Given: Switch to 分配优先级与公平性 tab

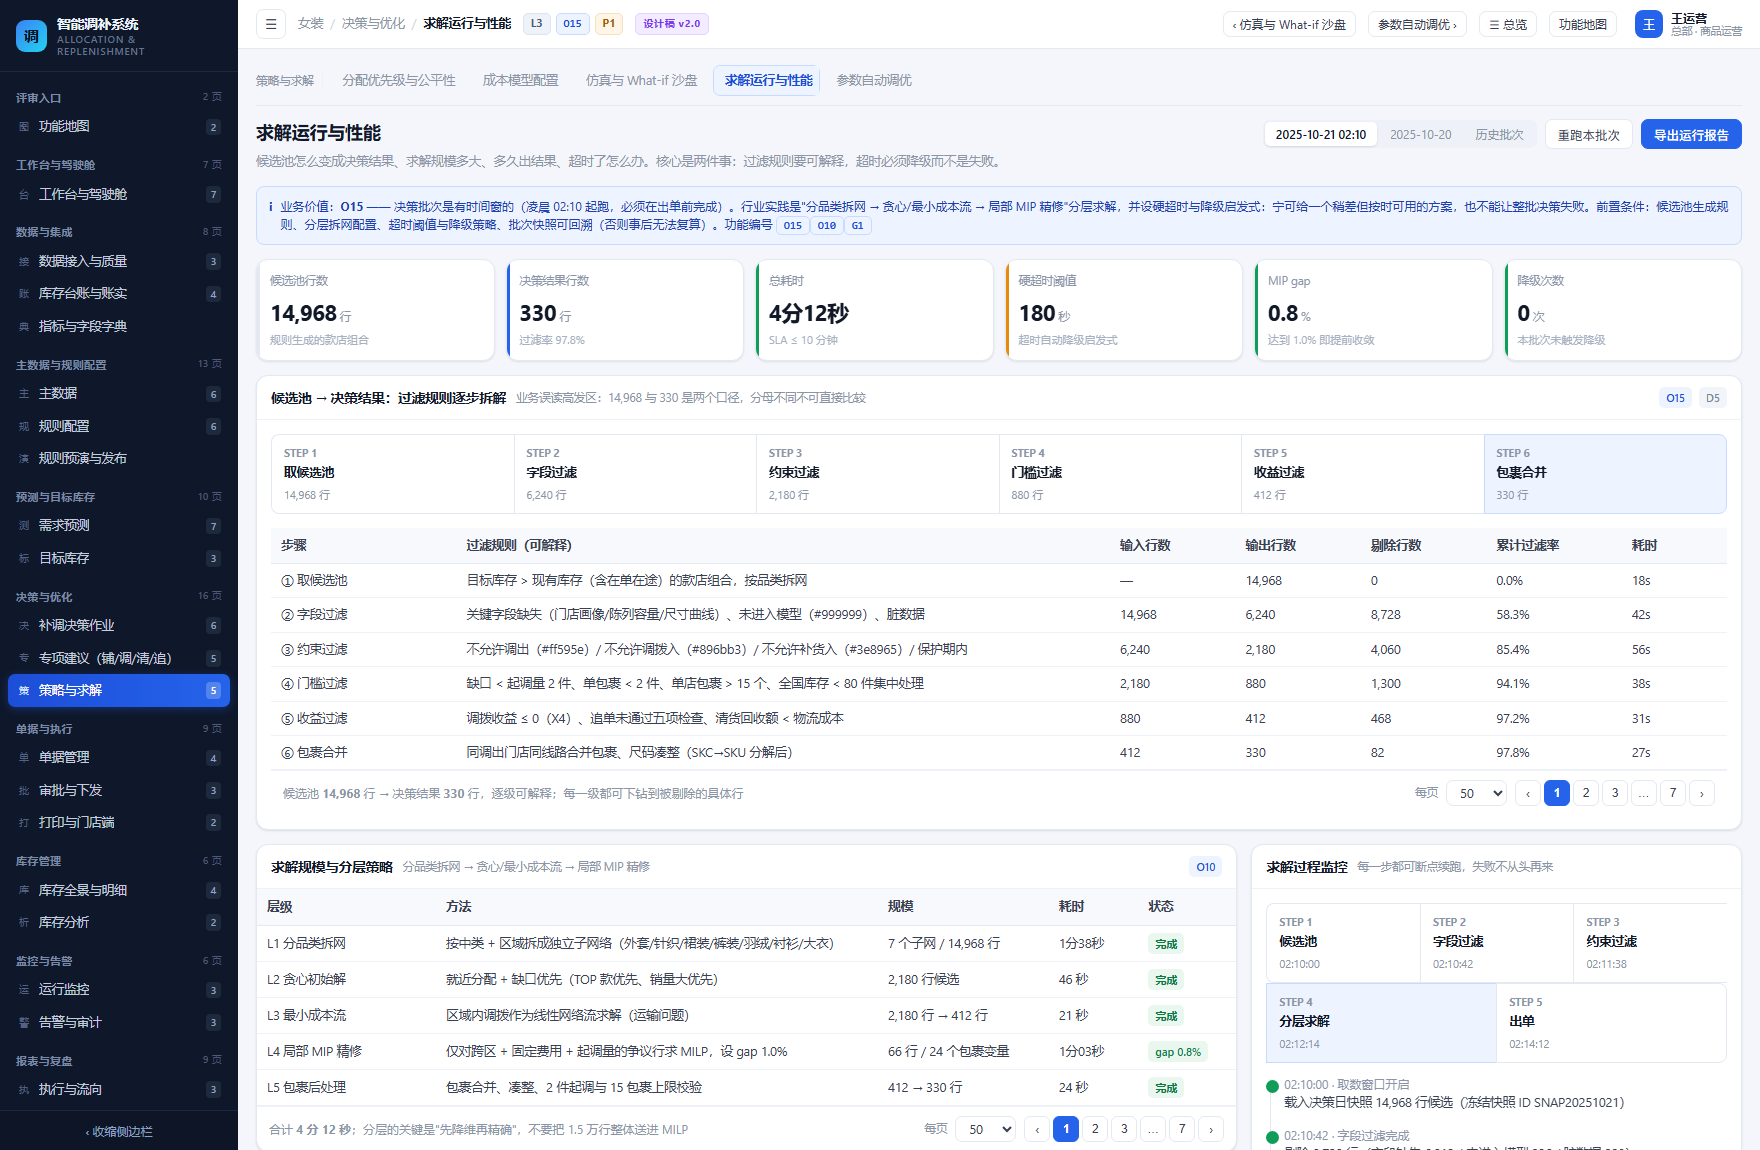Looking at the screenshot, I should (399, 80).
